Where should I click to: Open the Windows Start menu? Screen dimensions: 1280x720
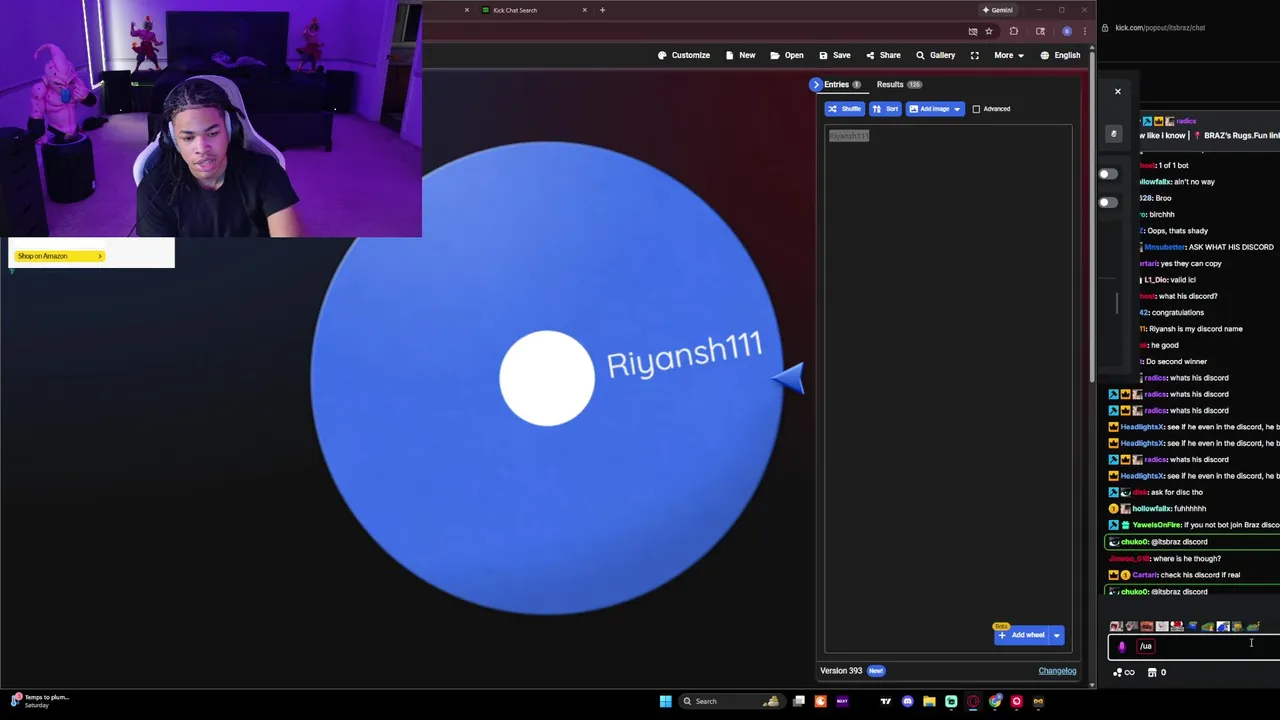coord(665,701)
